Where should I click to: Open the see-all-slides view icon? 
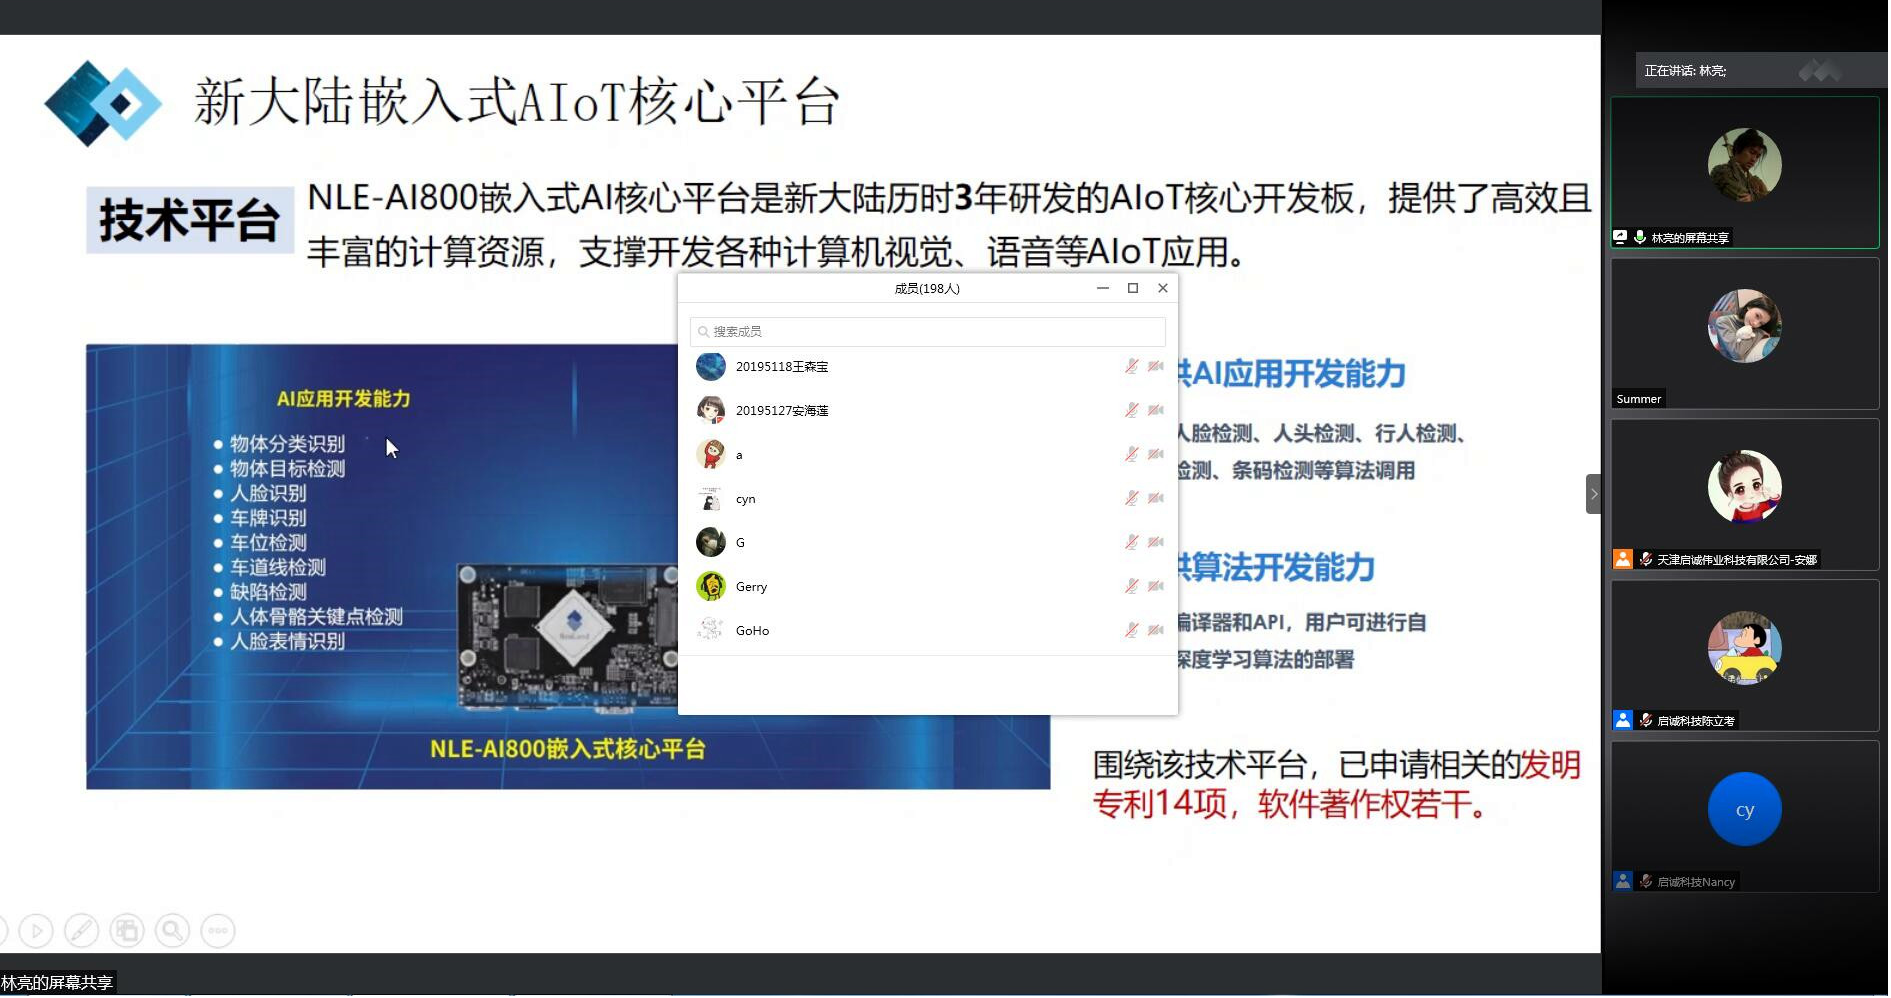point(127,931)
